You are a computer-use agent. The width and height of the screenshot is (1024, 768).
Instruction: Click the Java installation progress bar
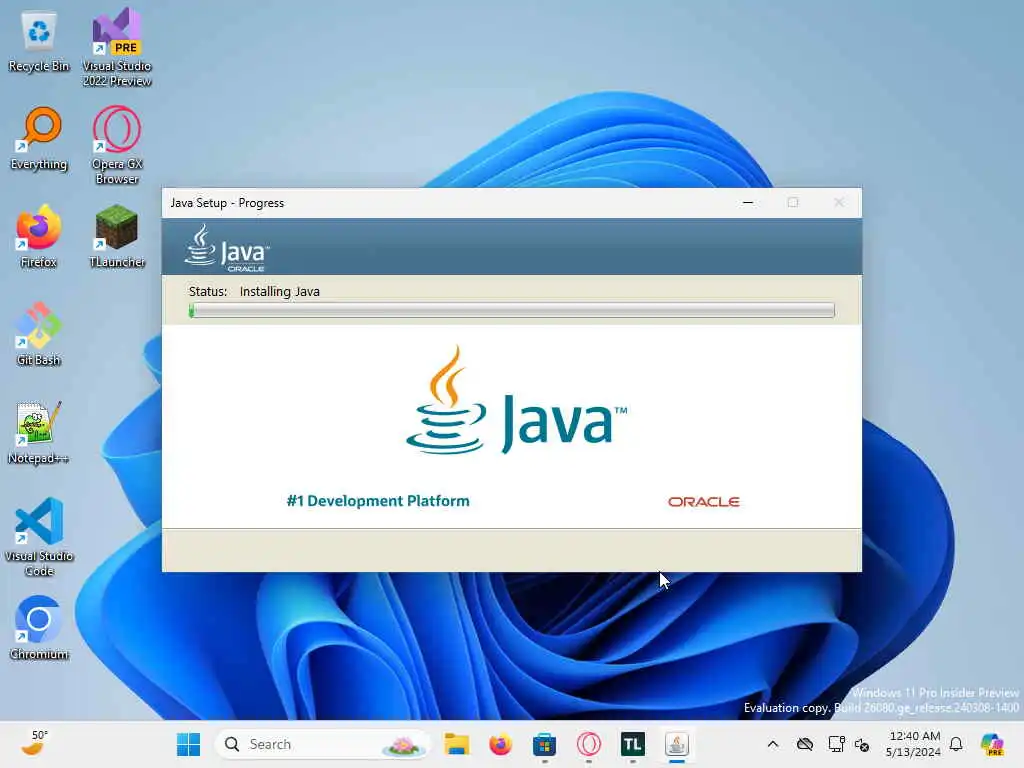pyautogui.click(x=511, y=310)
